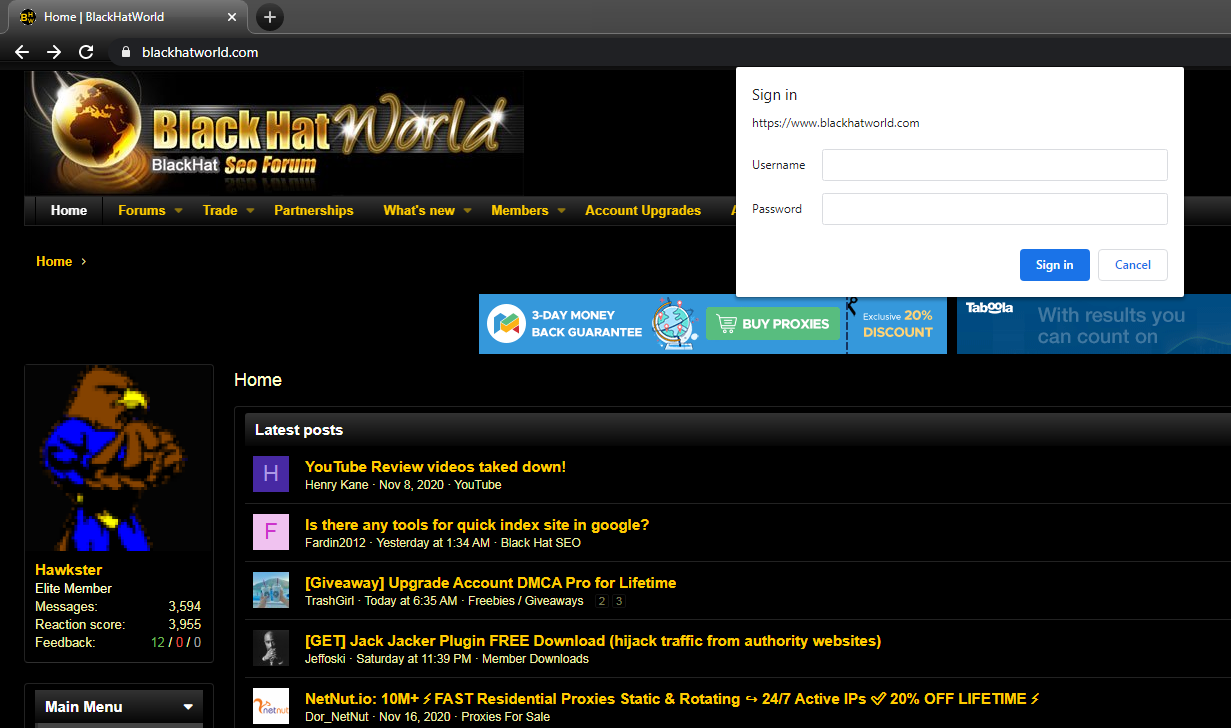Go to Account Upgrades page

pyautogui.click(x=643, y=210)
